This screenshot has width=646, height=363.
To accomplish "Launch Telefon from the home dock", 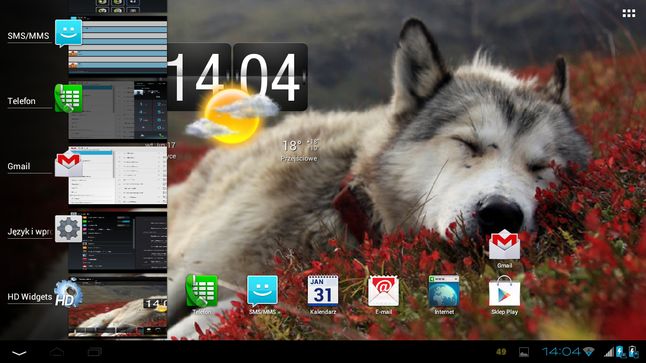I will click(x=202, y=294).
